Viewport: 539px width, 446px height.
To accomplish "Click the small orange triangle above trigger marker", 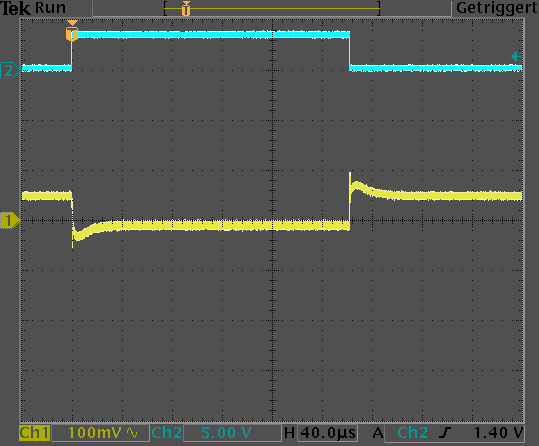I will point(73,23).
